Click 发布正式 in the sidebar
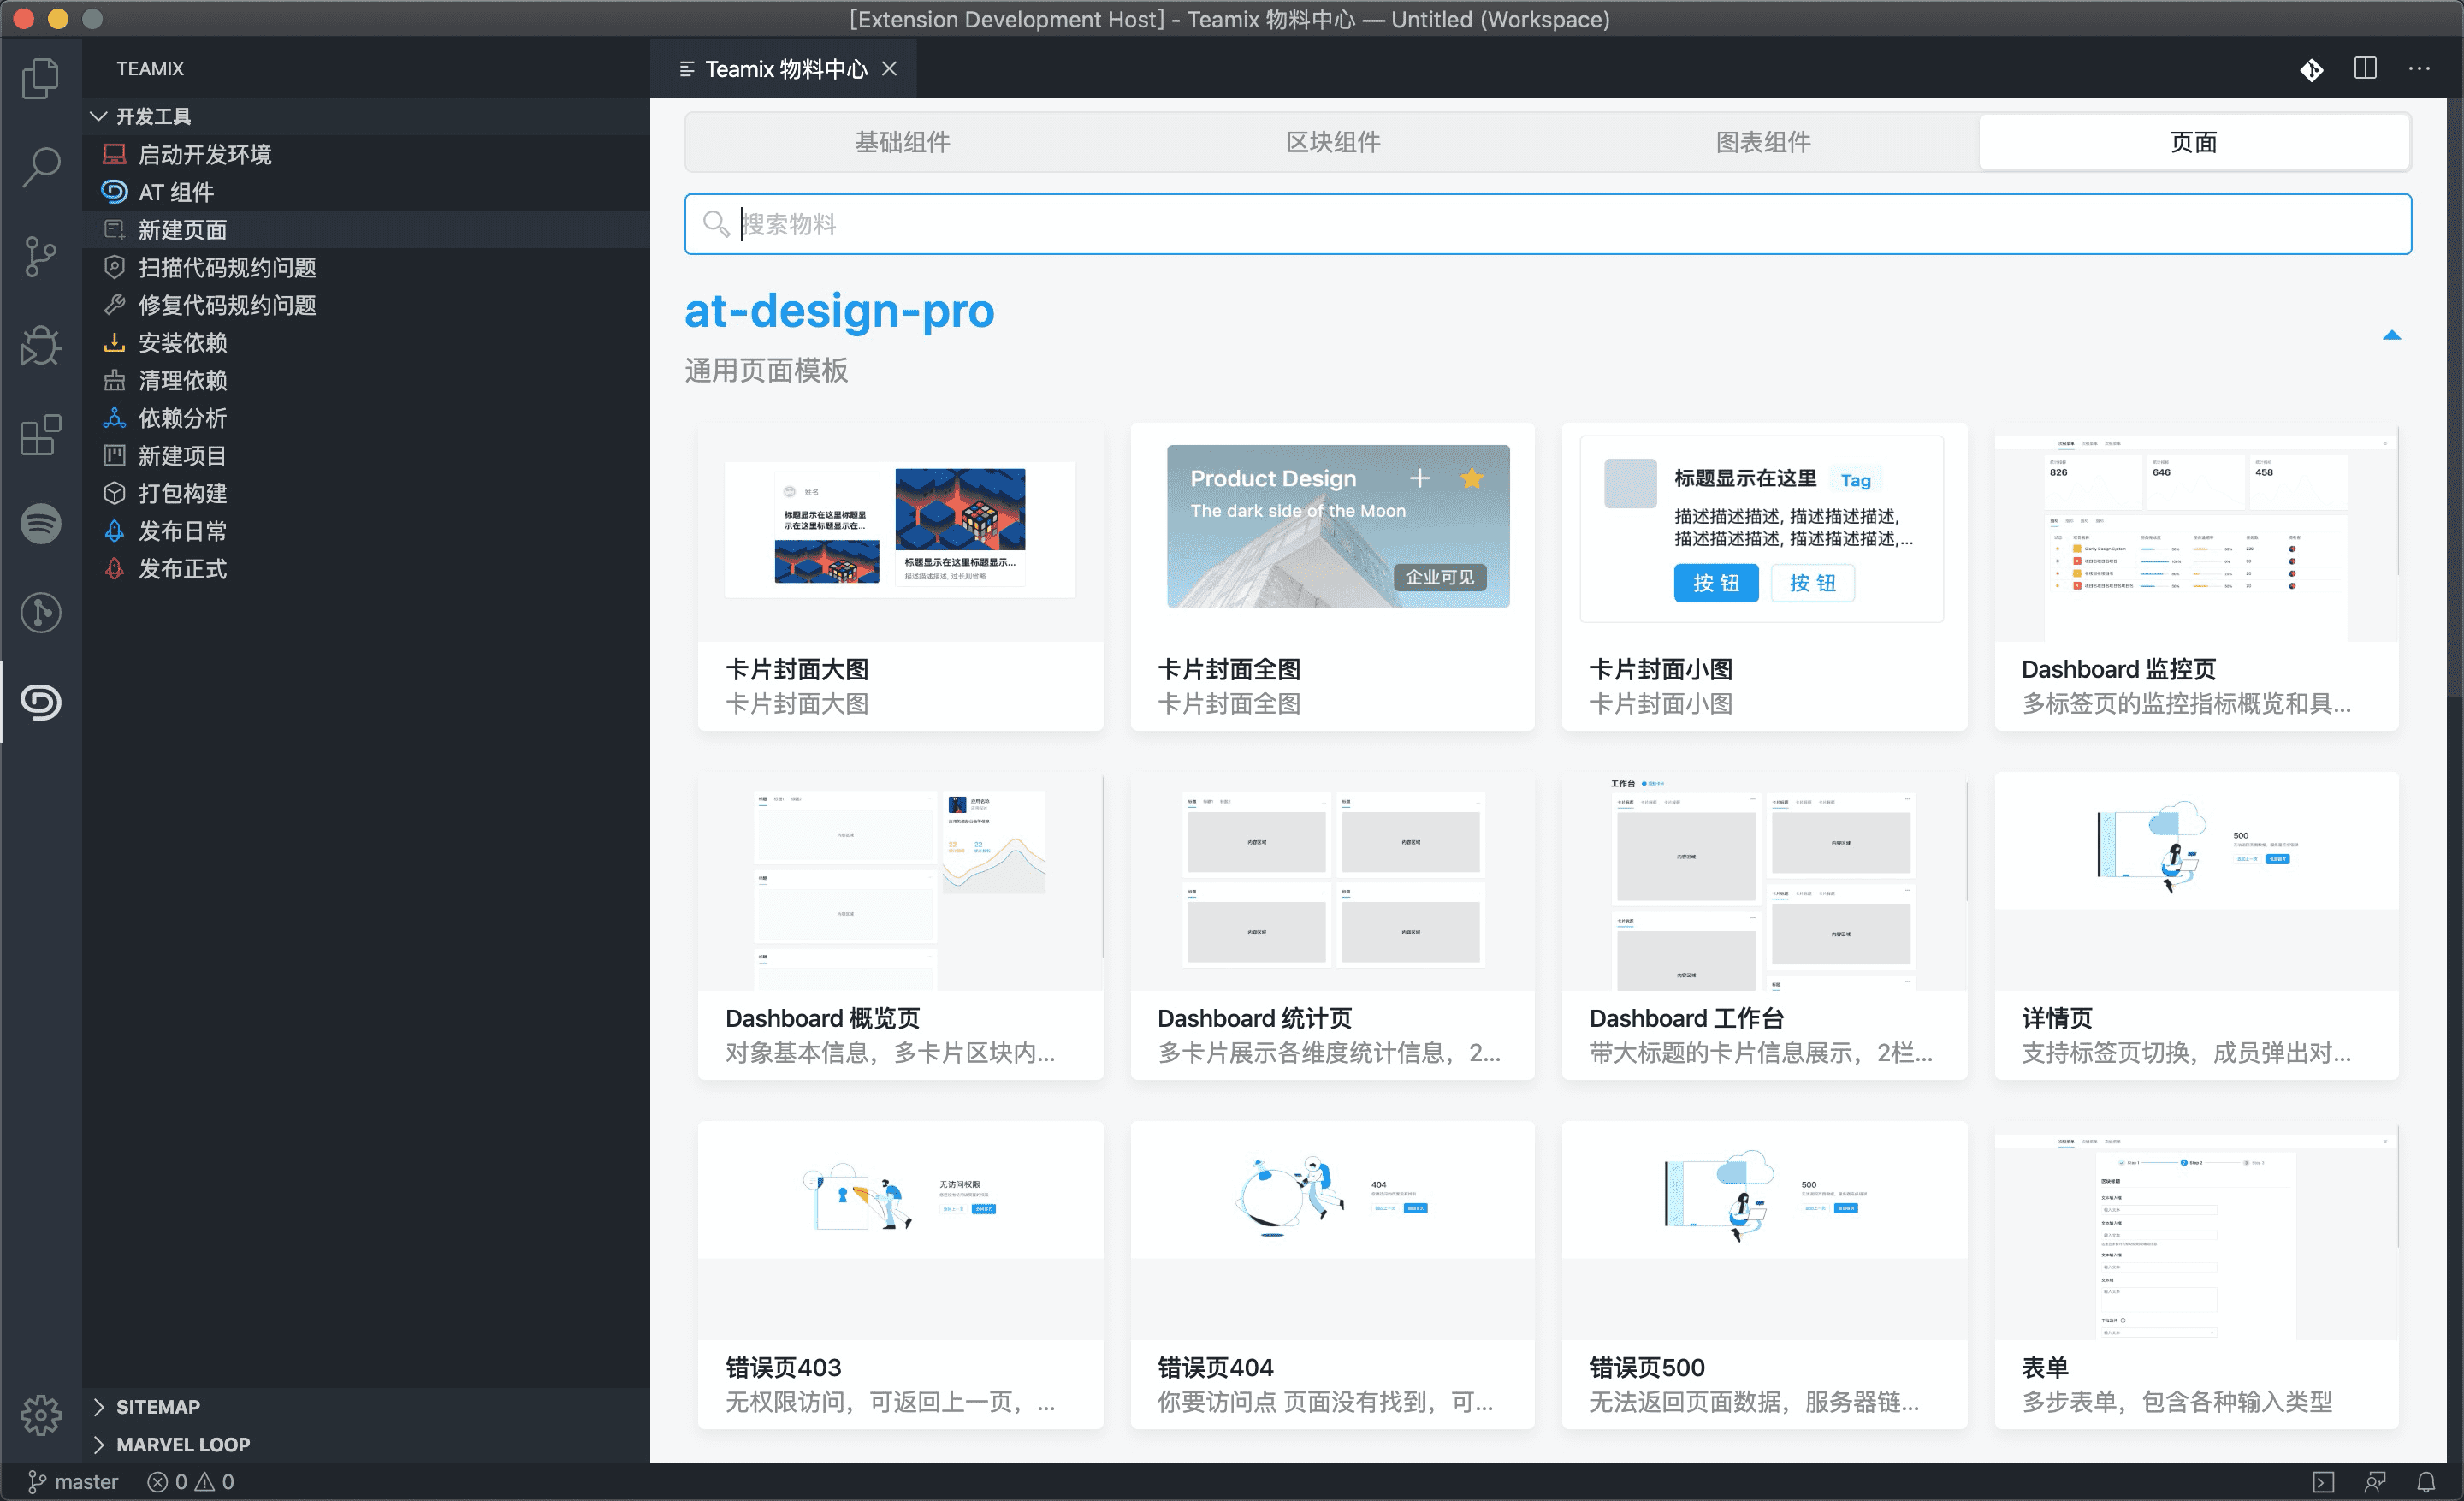2464x1501 pixels. pyautogui.click(x=182, y=569)
